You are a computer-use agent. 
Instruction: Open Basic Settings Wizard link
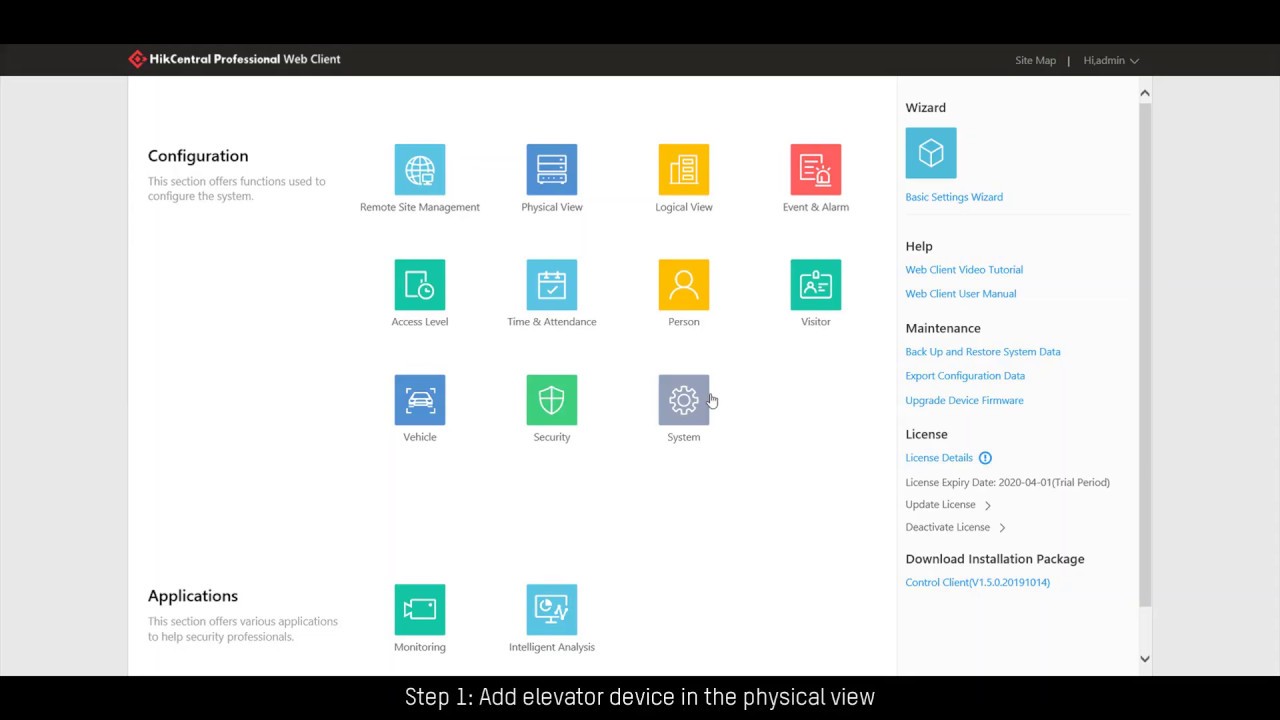954,197
